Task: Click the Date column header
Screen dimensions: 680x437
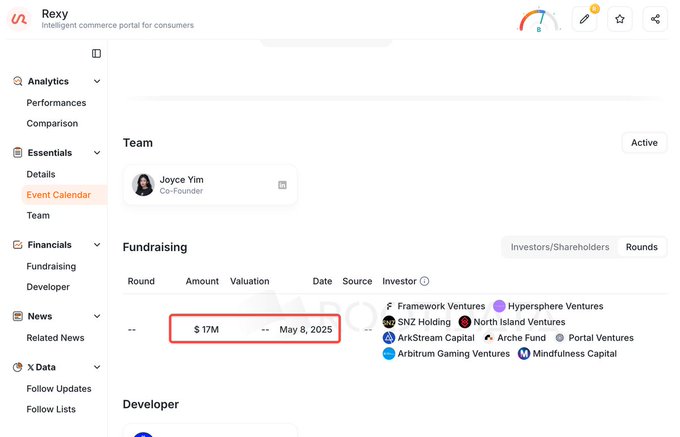Action: click(x=322, y=281)
